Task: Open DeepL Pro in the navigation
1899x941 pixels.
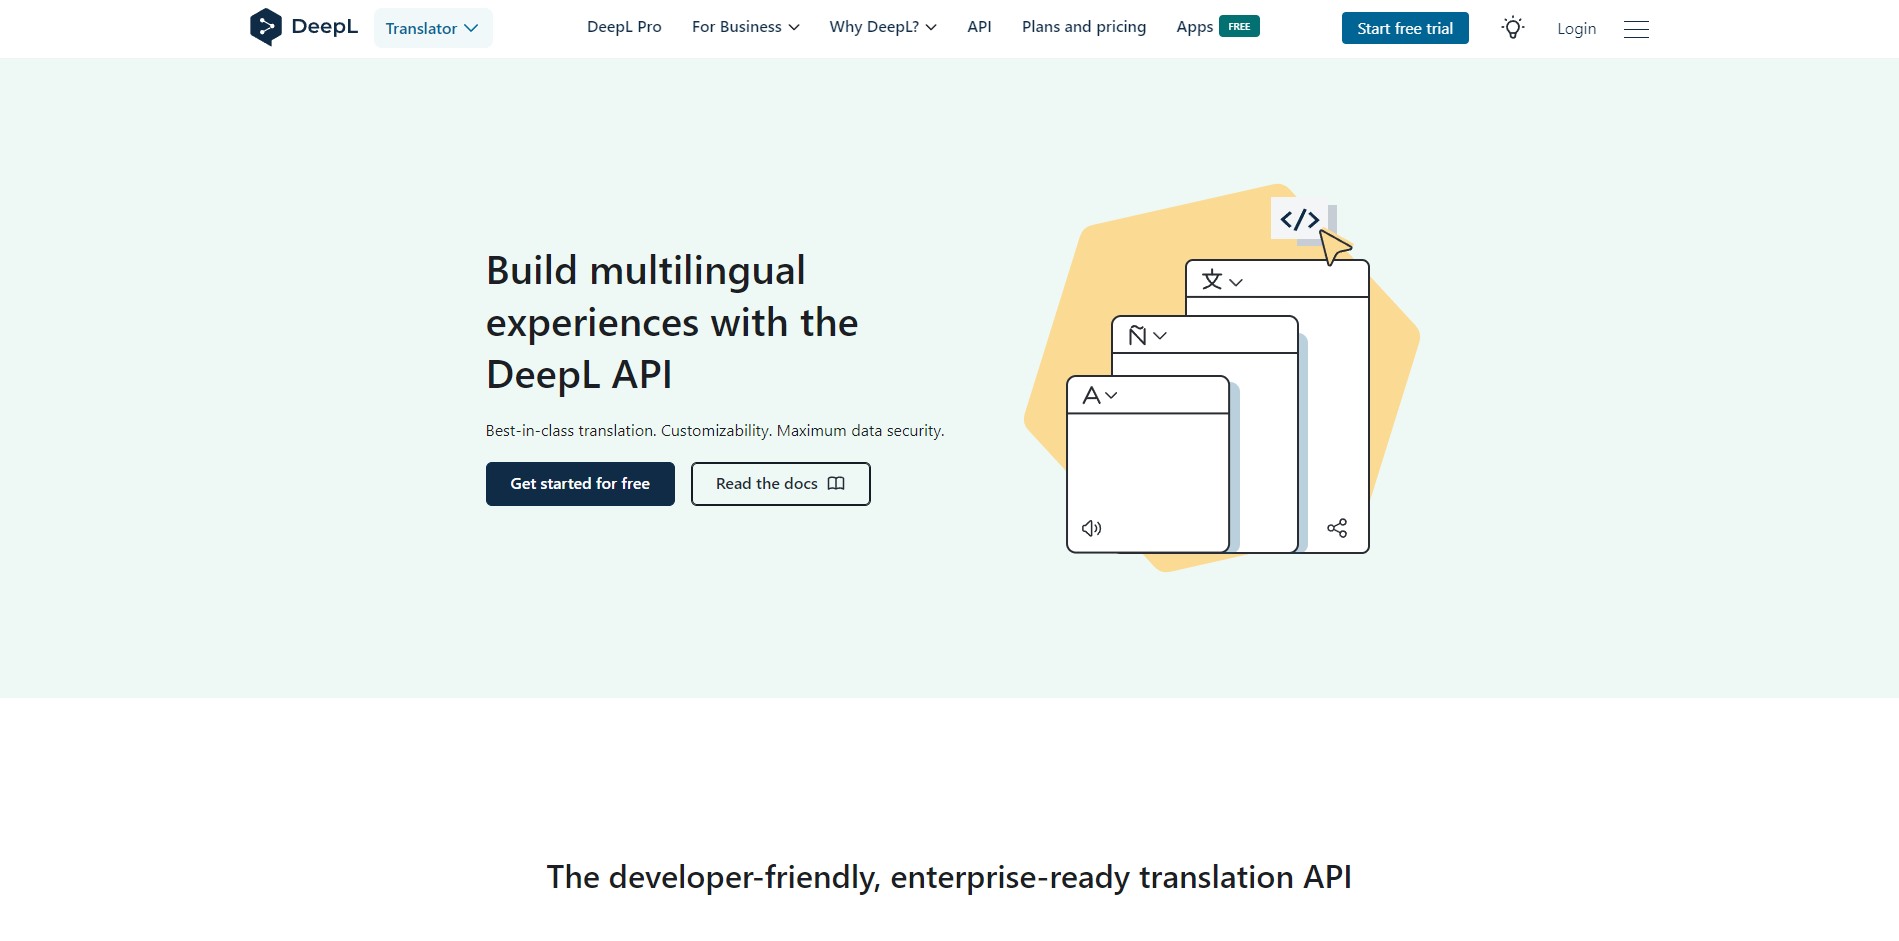Action: point(624,27)
